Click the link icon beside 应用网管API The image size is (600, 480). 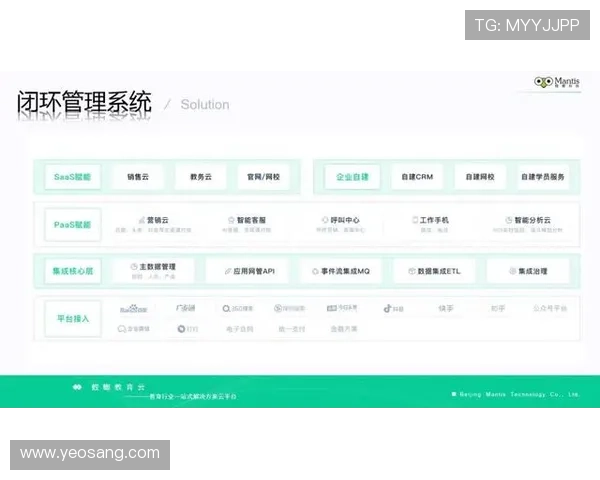click(228, 271)
